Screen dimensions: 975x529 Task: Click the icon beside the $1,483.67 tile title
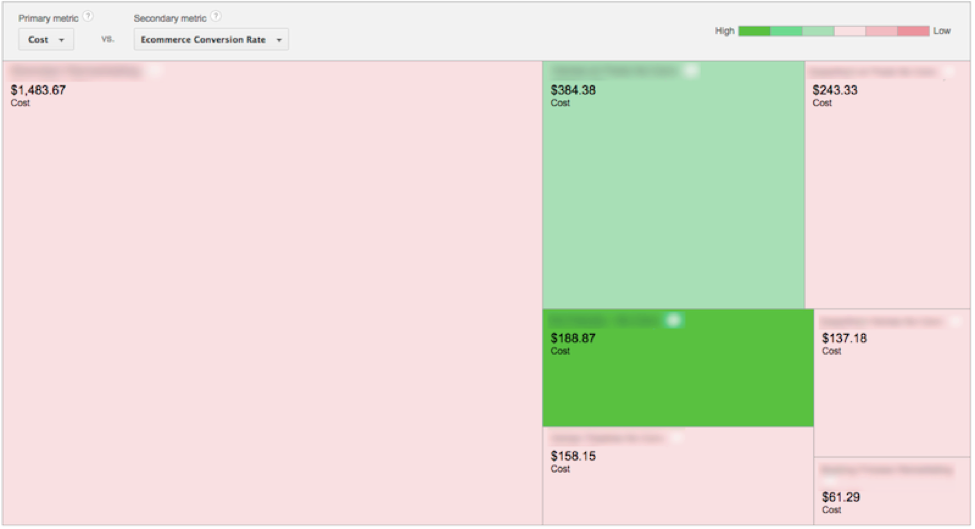[x=154, y=71]
